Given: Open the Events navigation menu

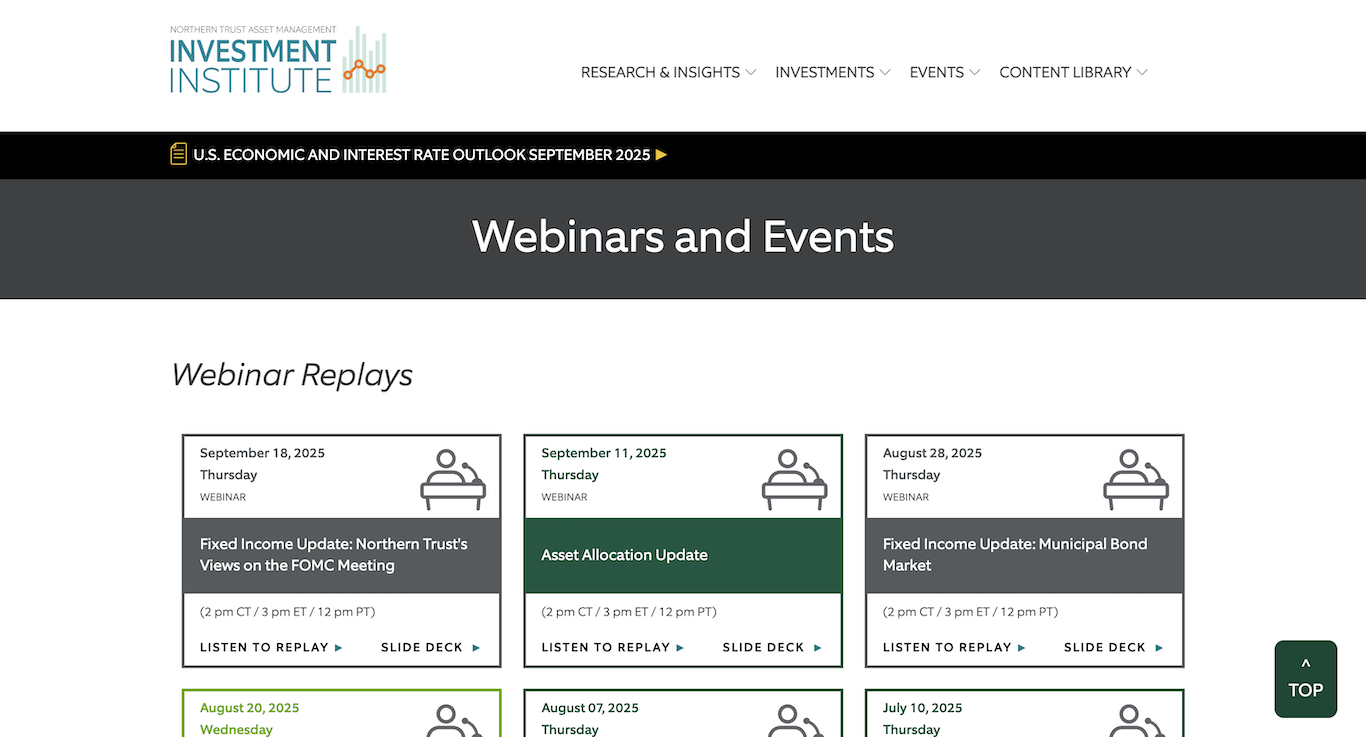Looking at the screenshot, I should [x=944, y=72].
